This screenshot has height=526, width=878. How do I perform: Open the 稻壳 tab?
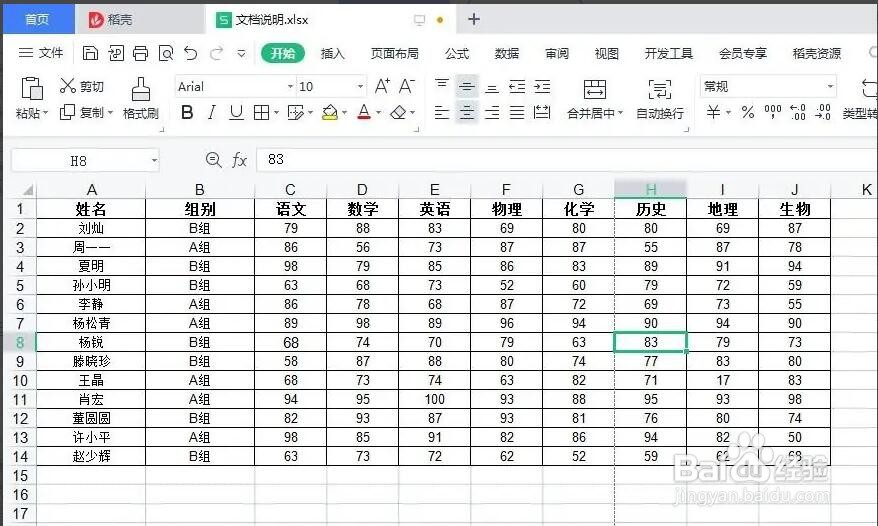pos(139,20)
